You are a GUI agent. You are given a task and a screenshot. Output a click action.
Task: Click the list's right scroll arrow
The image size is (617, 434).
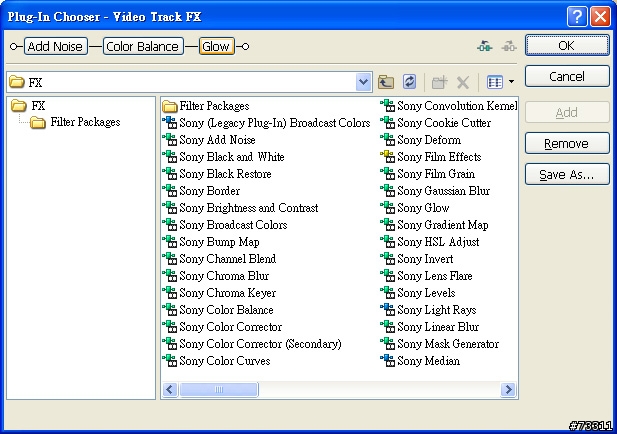508,390
